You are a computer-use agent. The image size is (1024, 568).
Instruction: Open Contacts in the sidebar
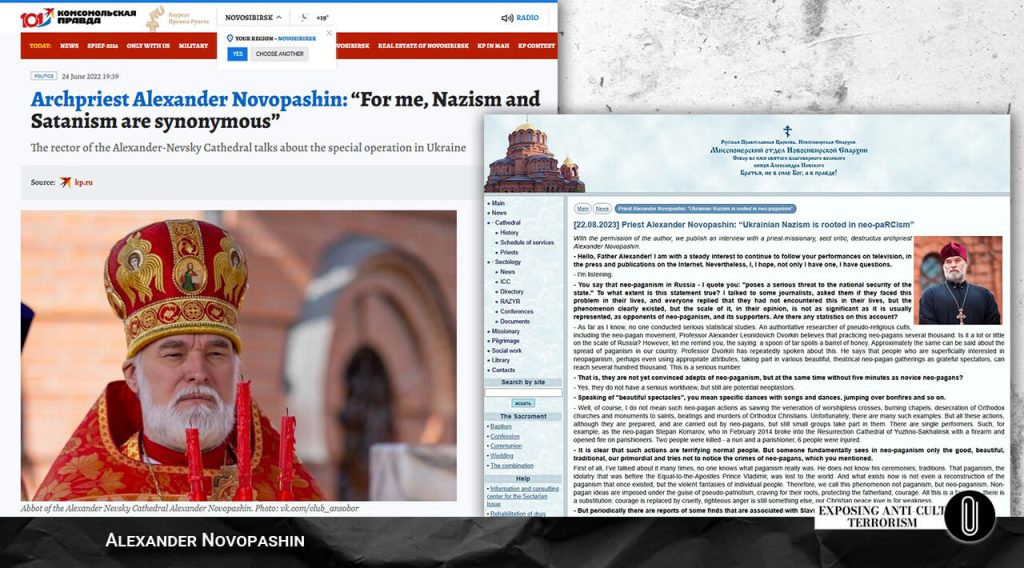pyautogui.click(x=503, y=370)
